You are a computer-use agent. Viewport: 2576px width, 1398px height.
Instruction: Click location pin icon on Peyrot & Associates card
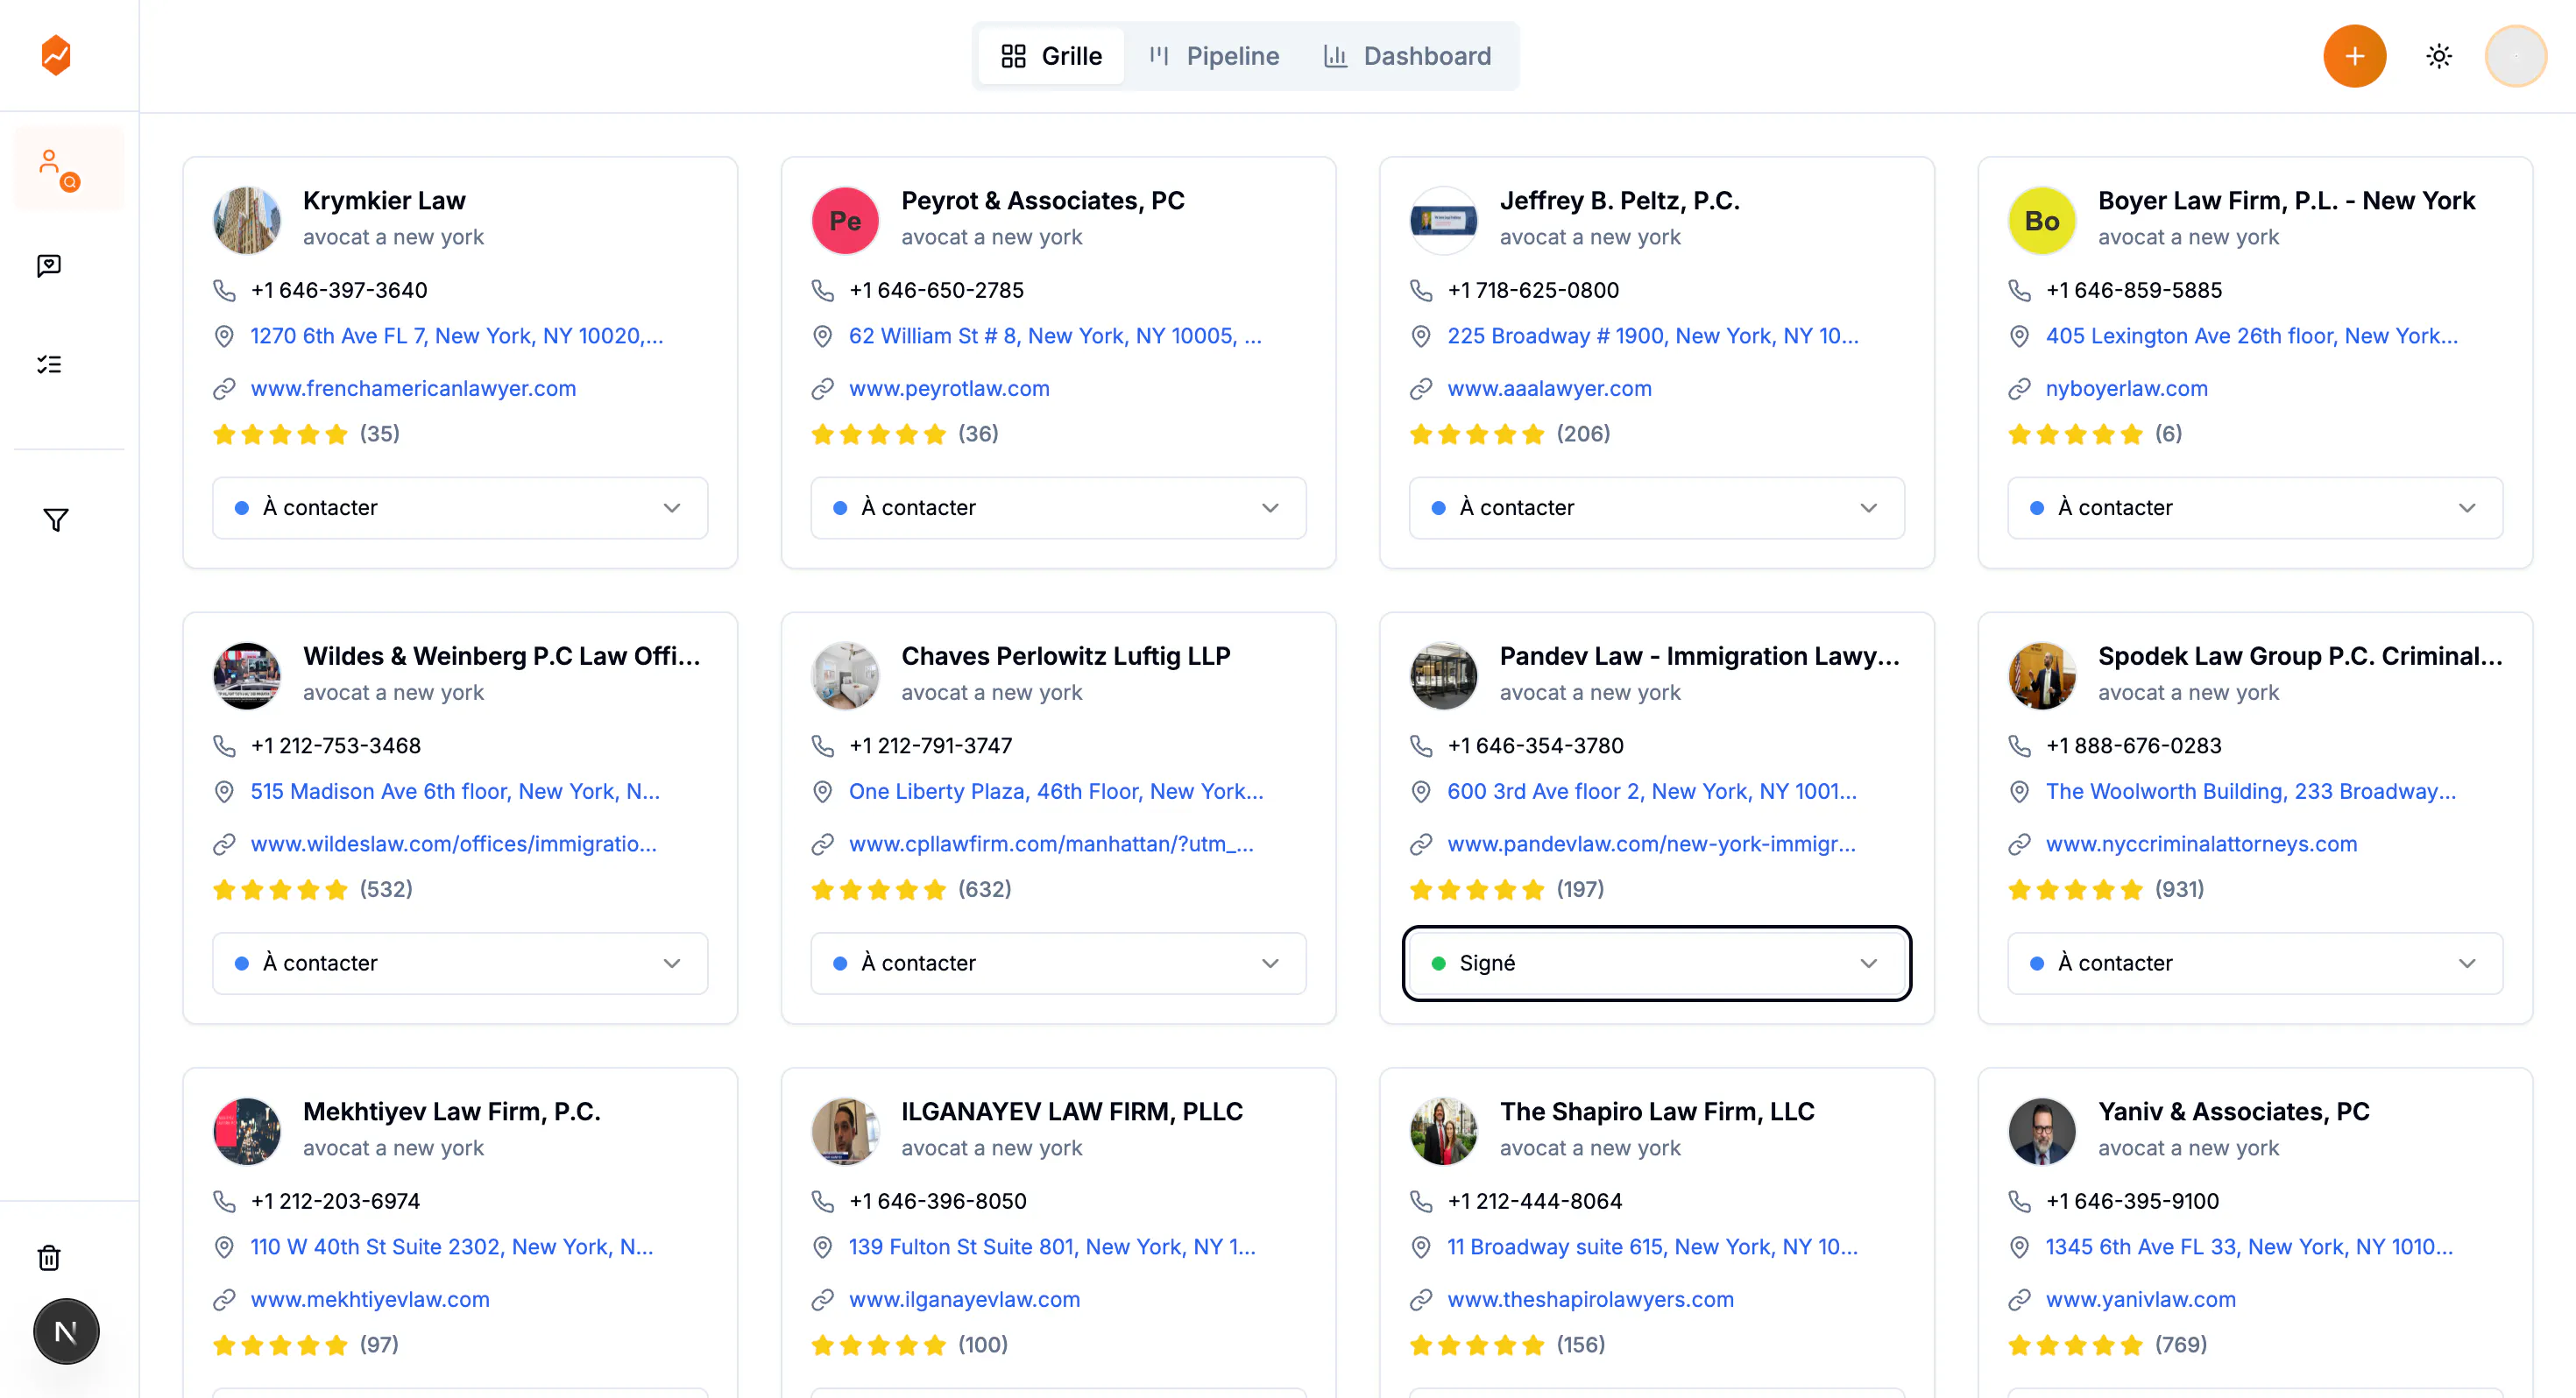click(822, 336)
